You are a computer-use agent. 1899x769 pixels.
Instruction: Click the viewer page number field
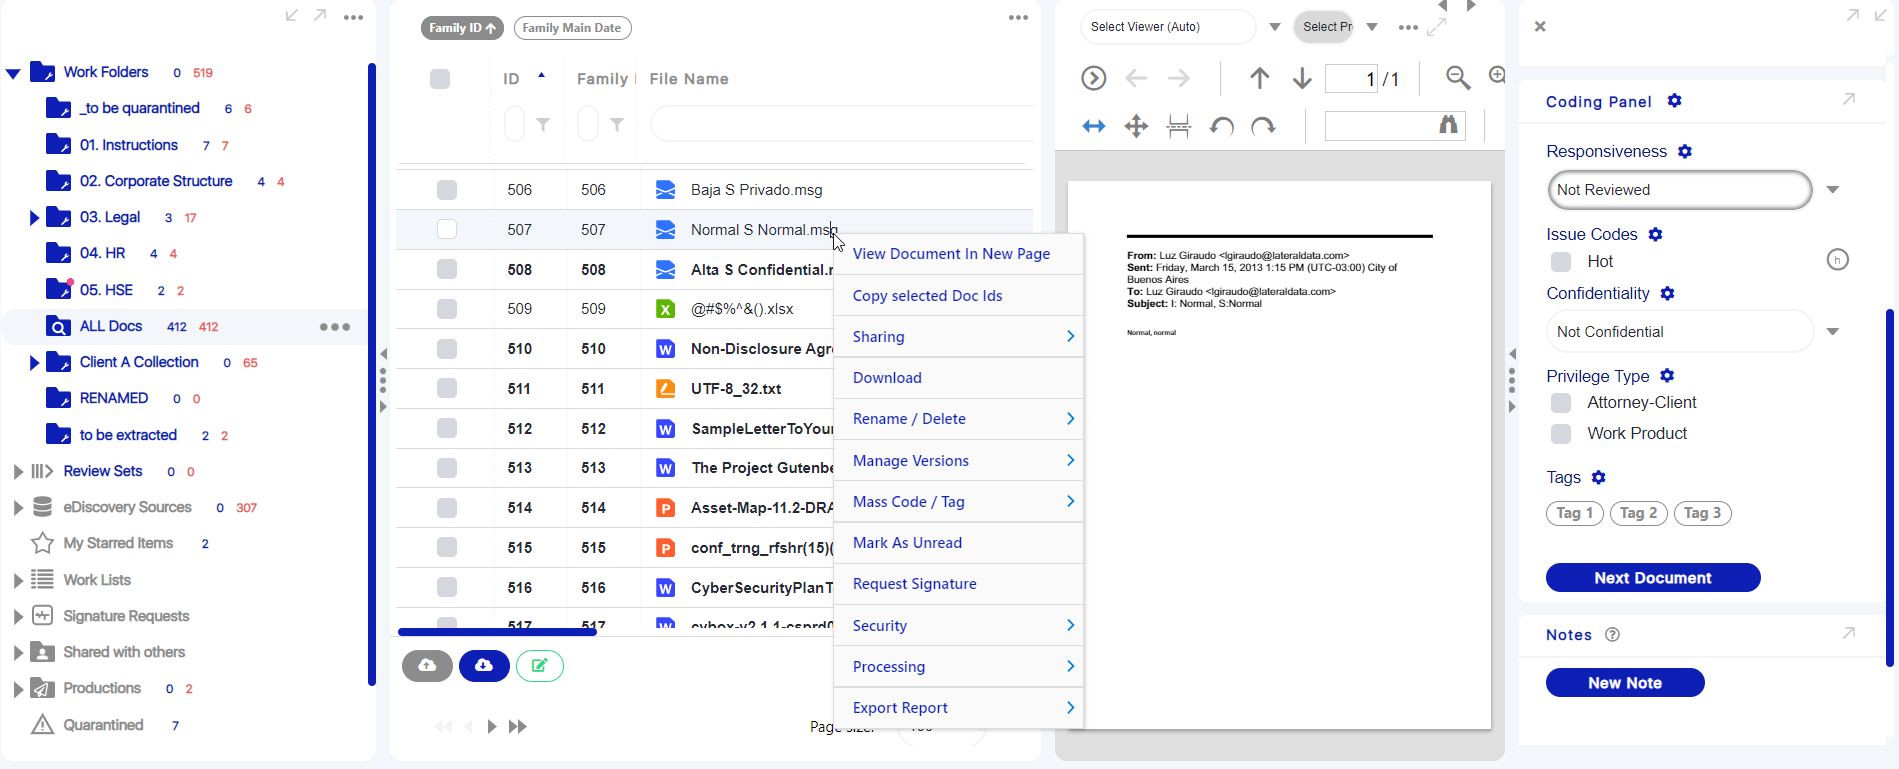click(1352, 78)
